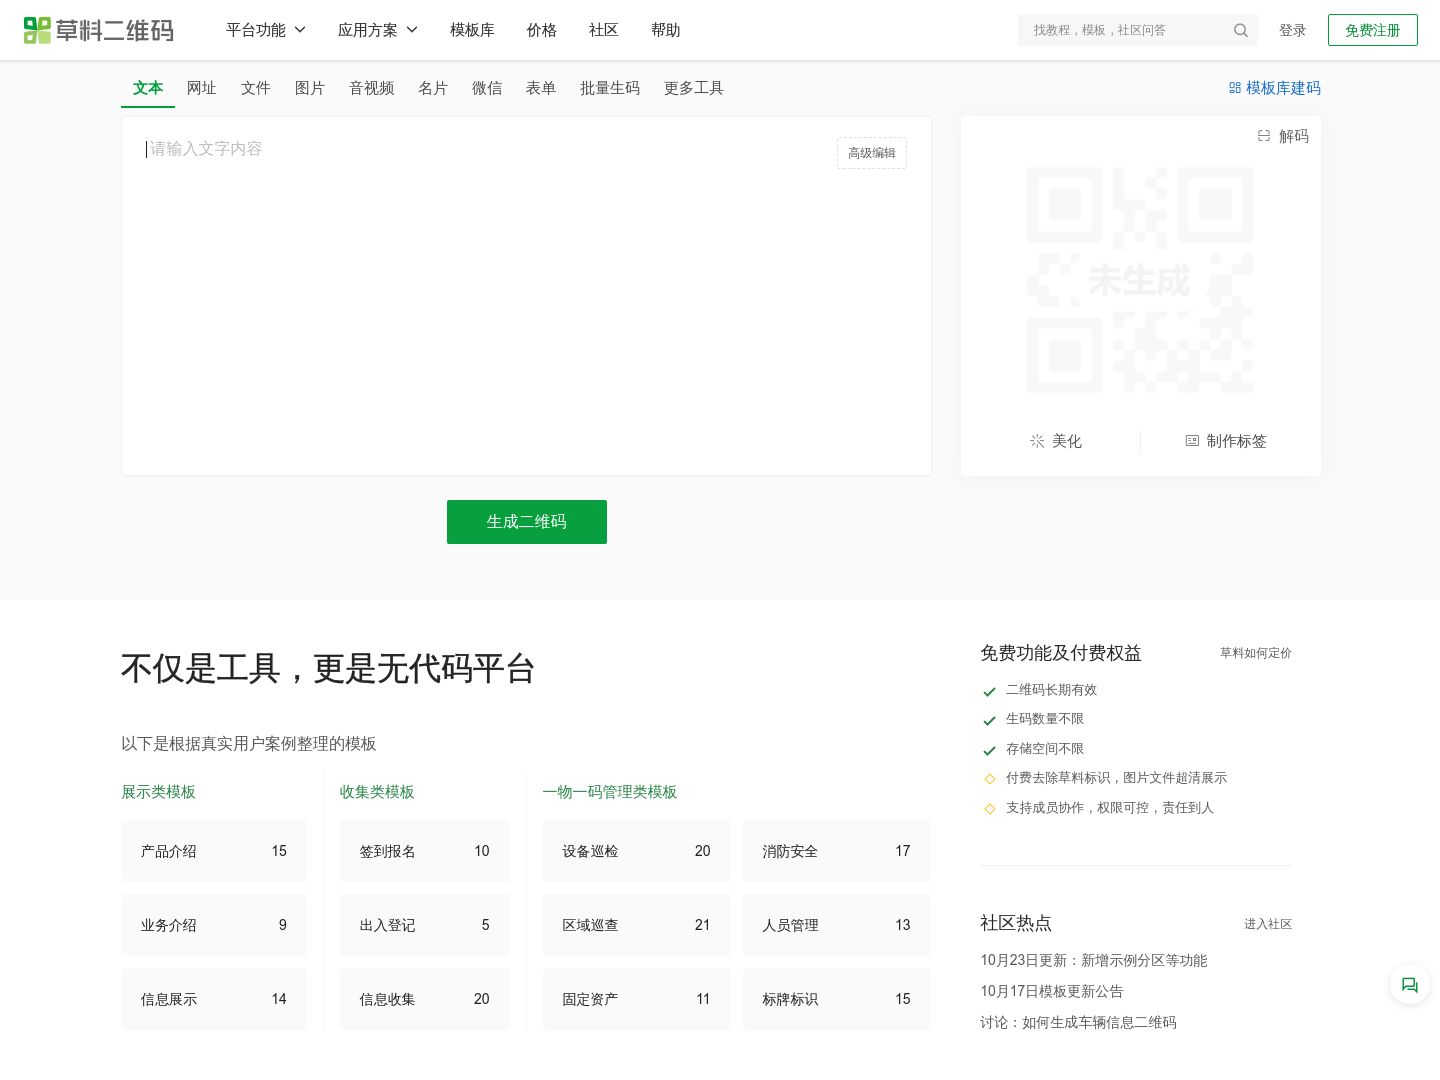Image resolution: width=1440 pixels, height=1080 pixels.
Task: Open the 更多工具 tab
Action: tap(694, 88)
